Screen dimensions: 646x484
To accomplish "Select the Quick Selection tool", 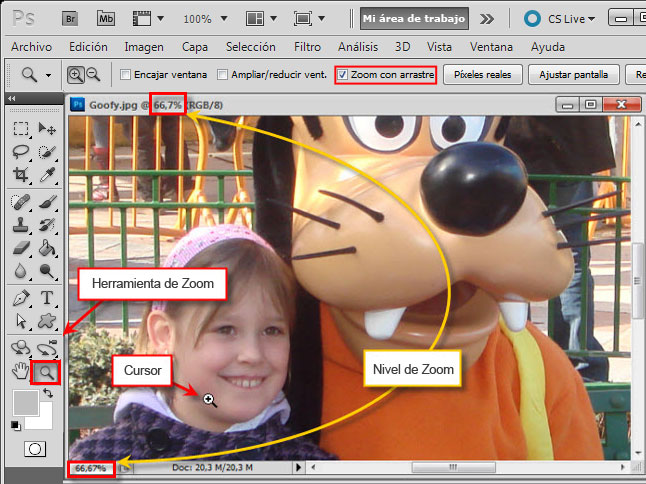I will [47, 152].
